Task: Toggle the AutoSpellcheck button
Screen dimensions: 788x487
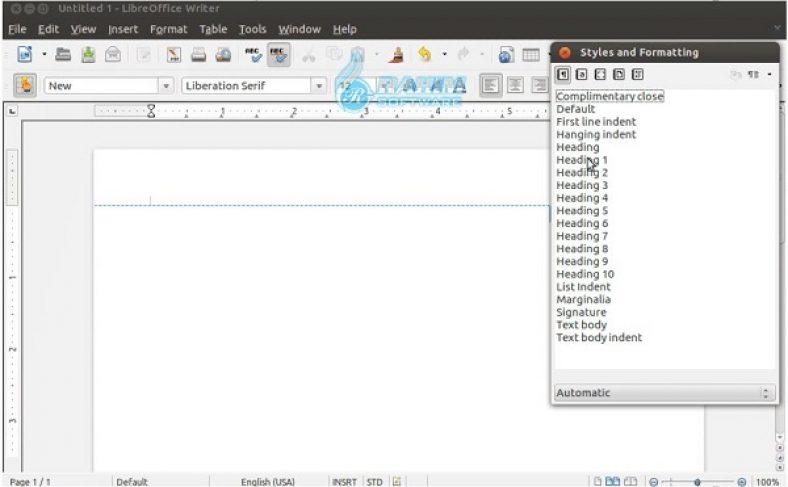Action: pyautogui.click(x=278, y=54)
